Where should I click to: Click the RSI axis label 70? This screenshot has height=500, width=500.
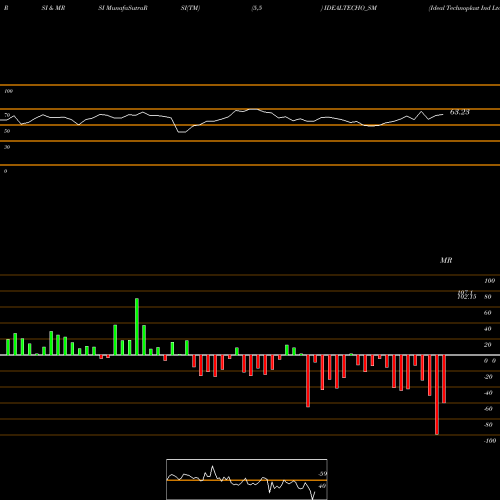pyautogui.click(x=7, y=115)
